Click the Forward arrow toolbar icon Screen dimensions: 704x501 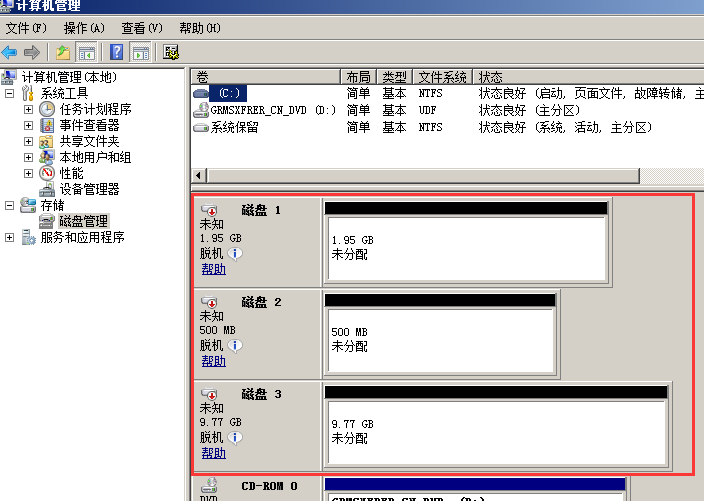(x=31, y=53)
